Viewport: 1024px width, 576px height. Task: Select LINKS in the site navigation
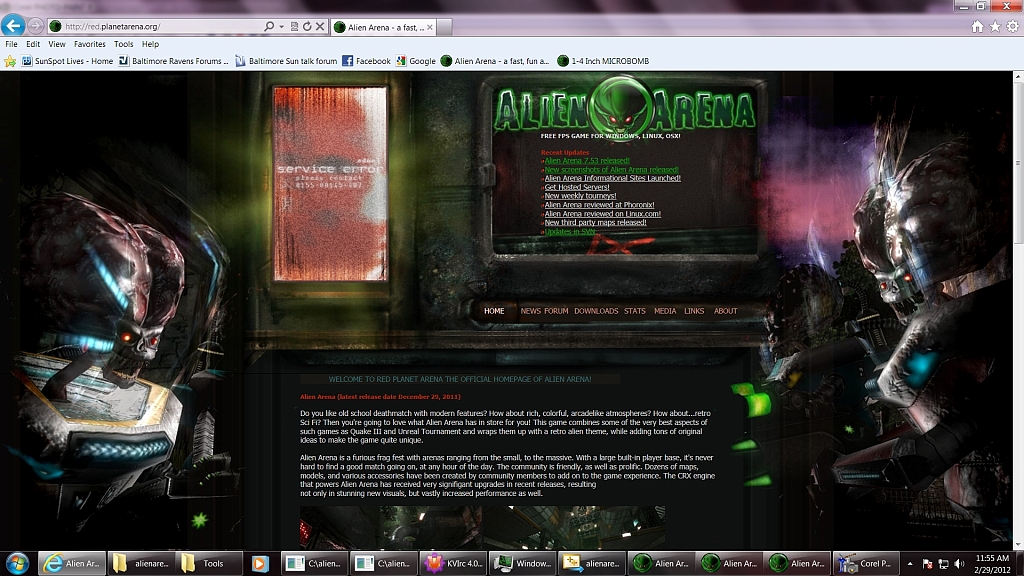(x=694, y=312)
